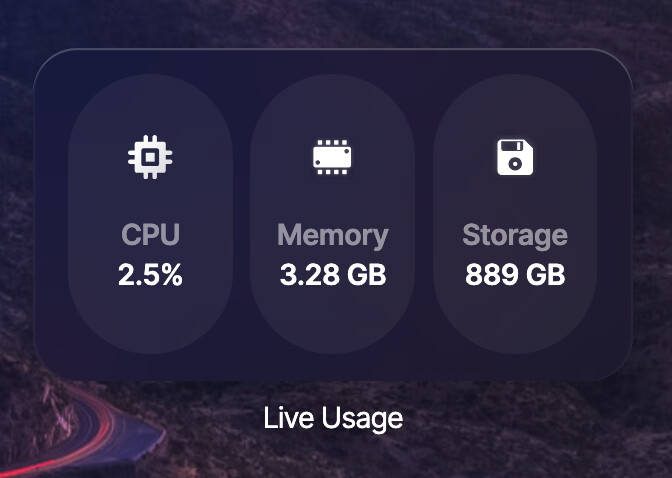Click the 3.28 GB memory value
The height and width of the screenshot is (478, 672).
click(x=333, y=275)
